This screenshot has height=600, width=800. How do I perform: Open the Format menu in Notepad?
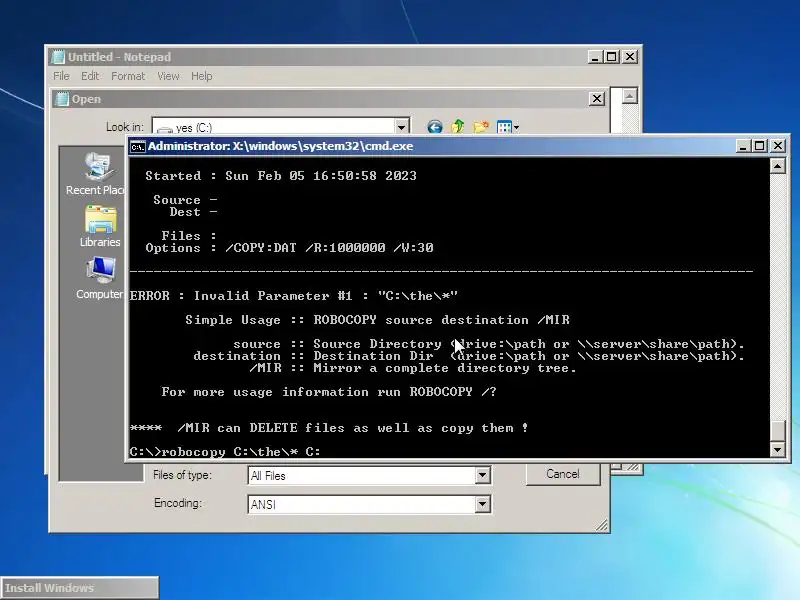(128, 76)
